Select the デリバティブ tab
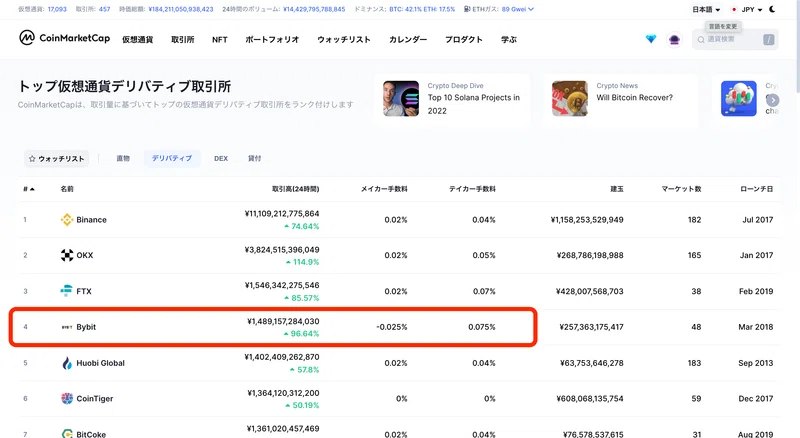Viewport: 800px width, 438px height. tap(172, 159)
